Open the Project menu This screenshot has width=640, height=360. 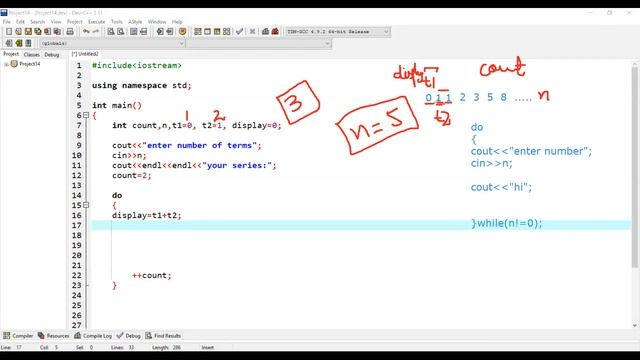pos(75,22)
